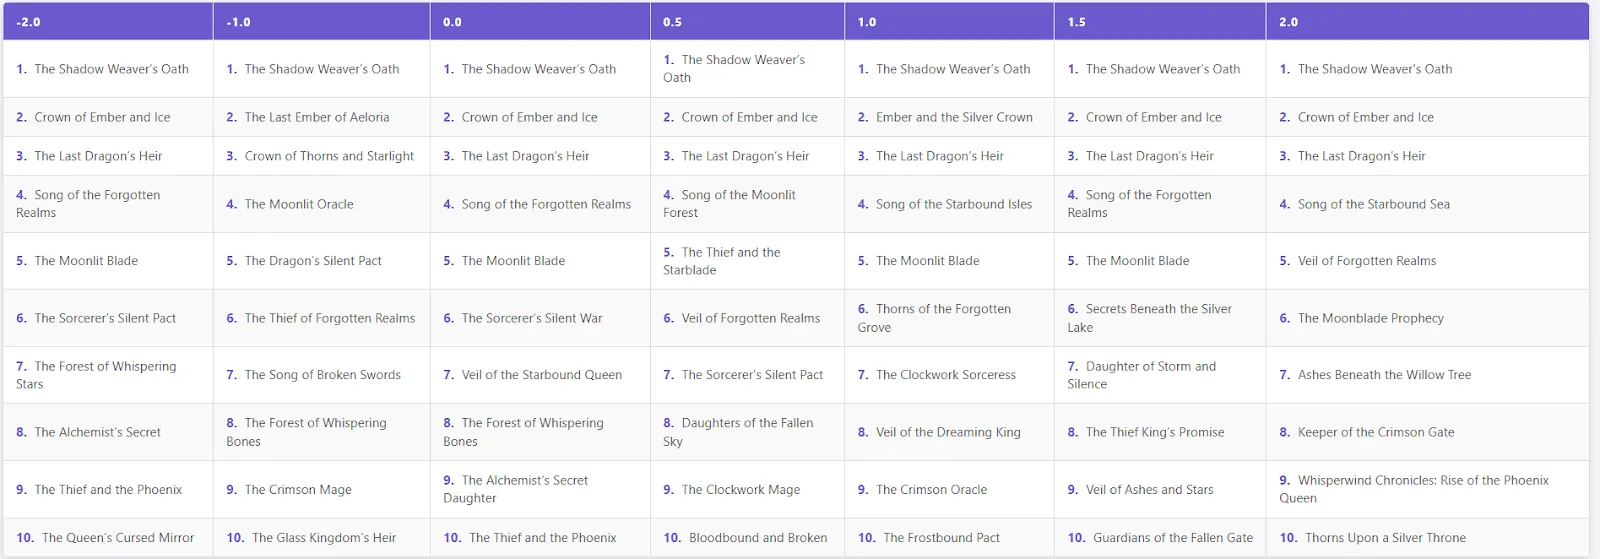Click "Thorns Upon a Silver Throne" title

tap(1385, 538)
